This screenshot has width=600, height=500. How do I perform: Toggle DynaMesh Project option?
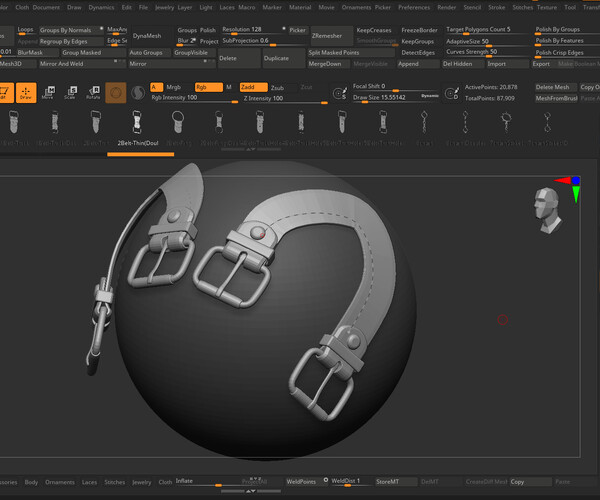[209, 41]
